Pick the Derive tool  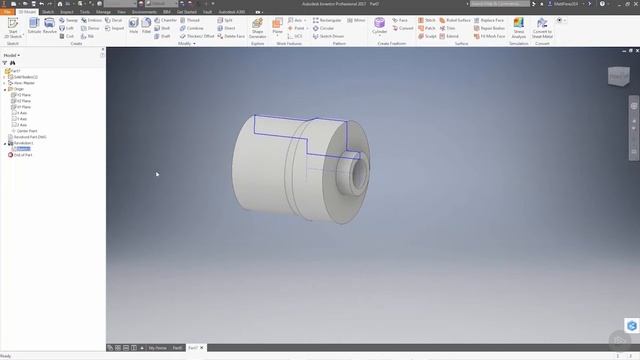[90, 28]
